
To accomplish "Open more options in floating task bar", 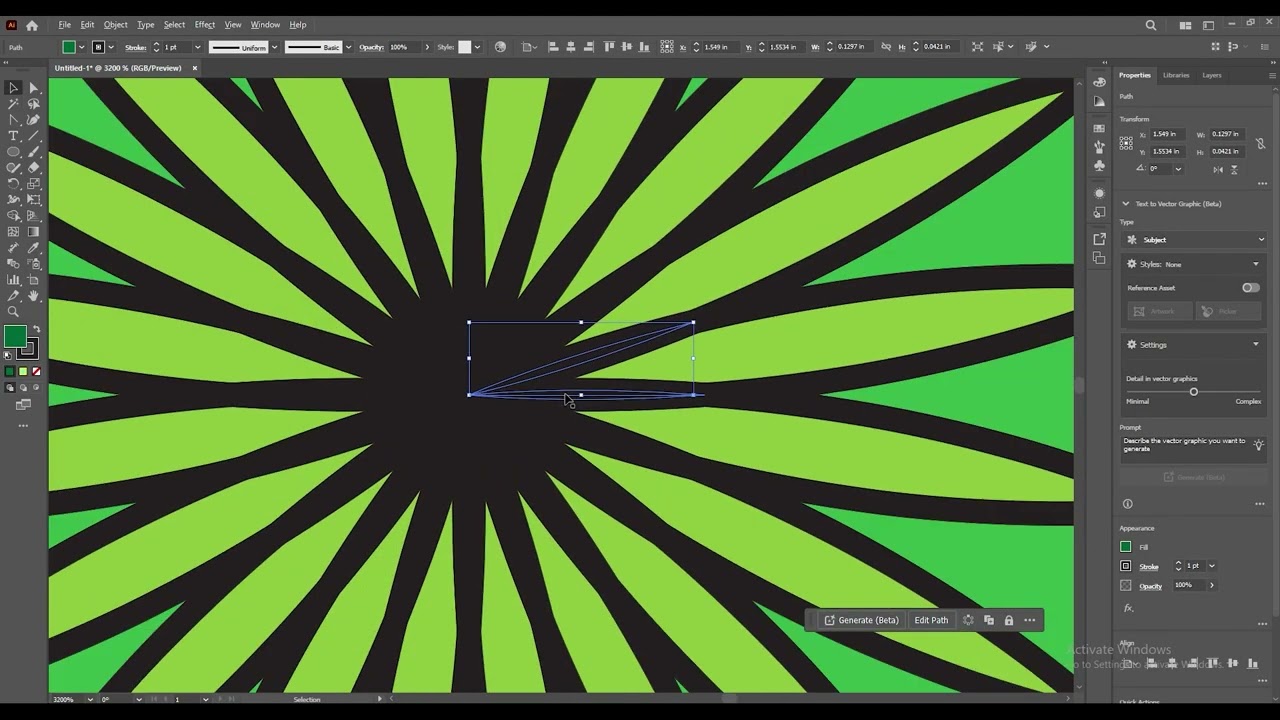I will [1030, 620].
